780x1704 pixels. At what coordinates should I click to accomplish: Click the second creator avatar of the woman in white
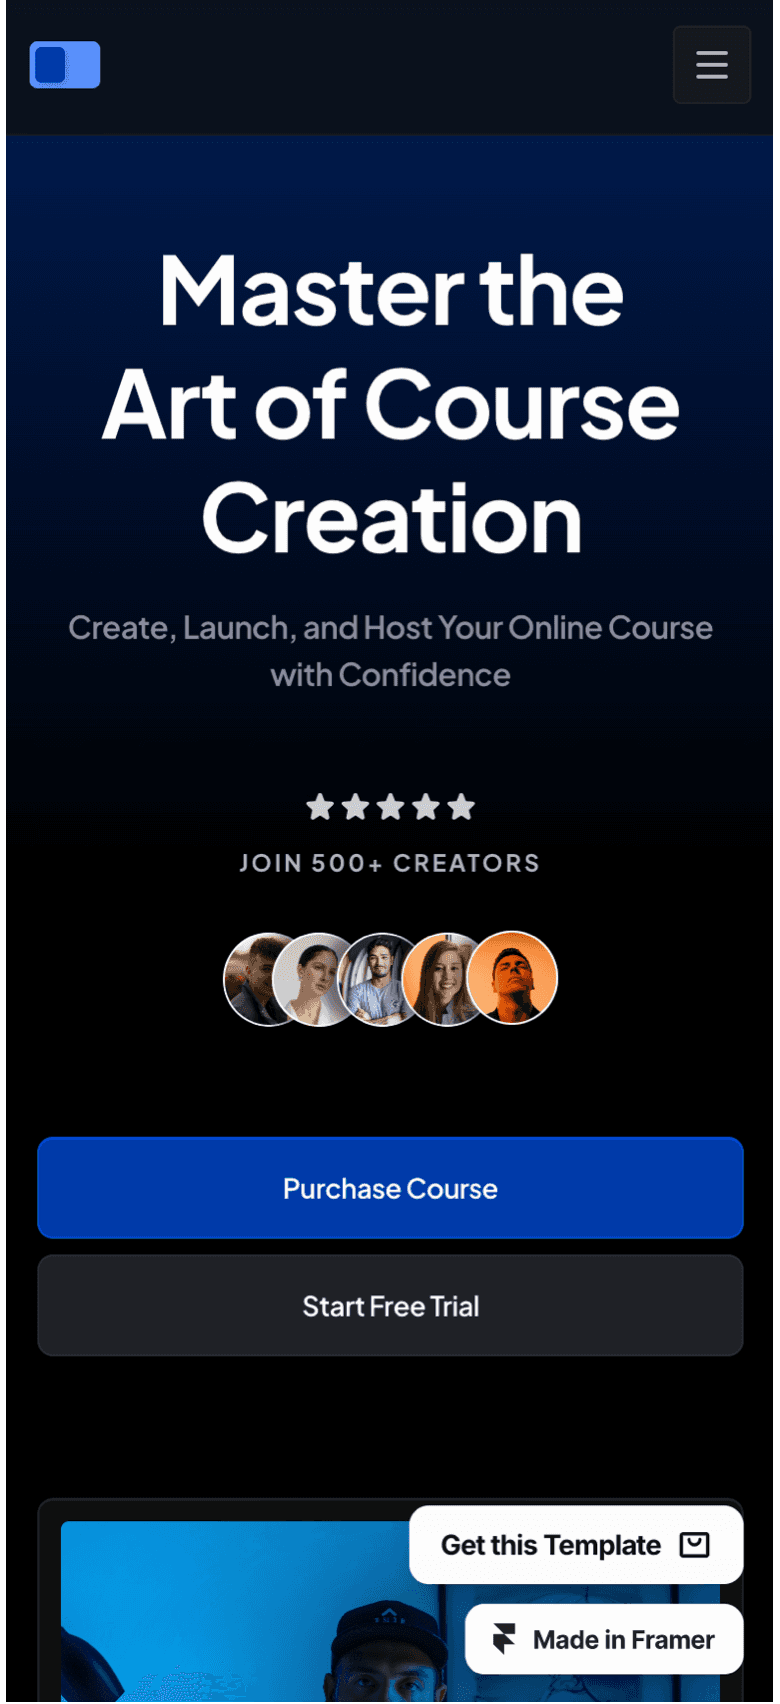pos(314,979)
